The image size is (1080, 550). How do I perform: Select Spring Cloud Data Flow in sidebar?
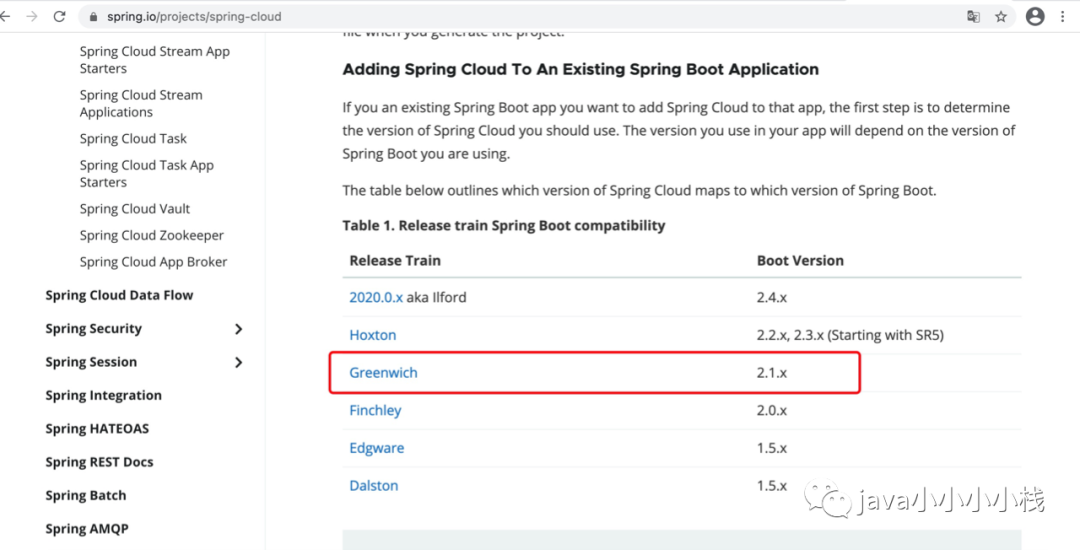(x=119, y=295)
